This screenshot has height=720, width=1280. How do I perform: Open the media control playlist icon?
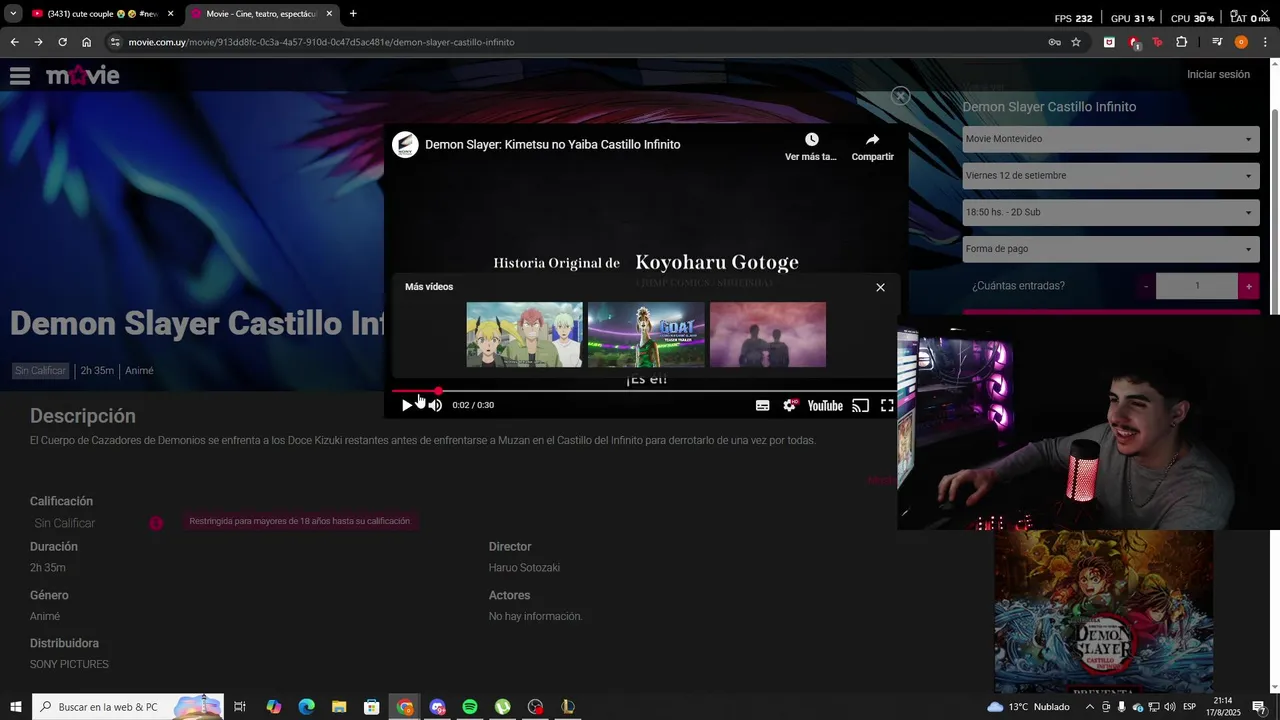(x=1217, y=42)
